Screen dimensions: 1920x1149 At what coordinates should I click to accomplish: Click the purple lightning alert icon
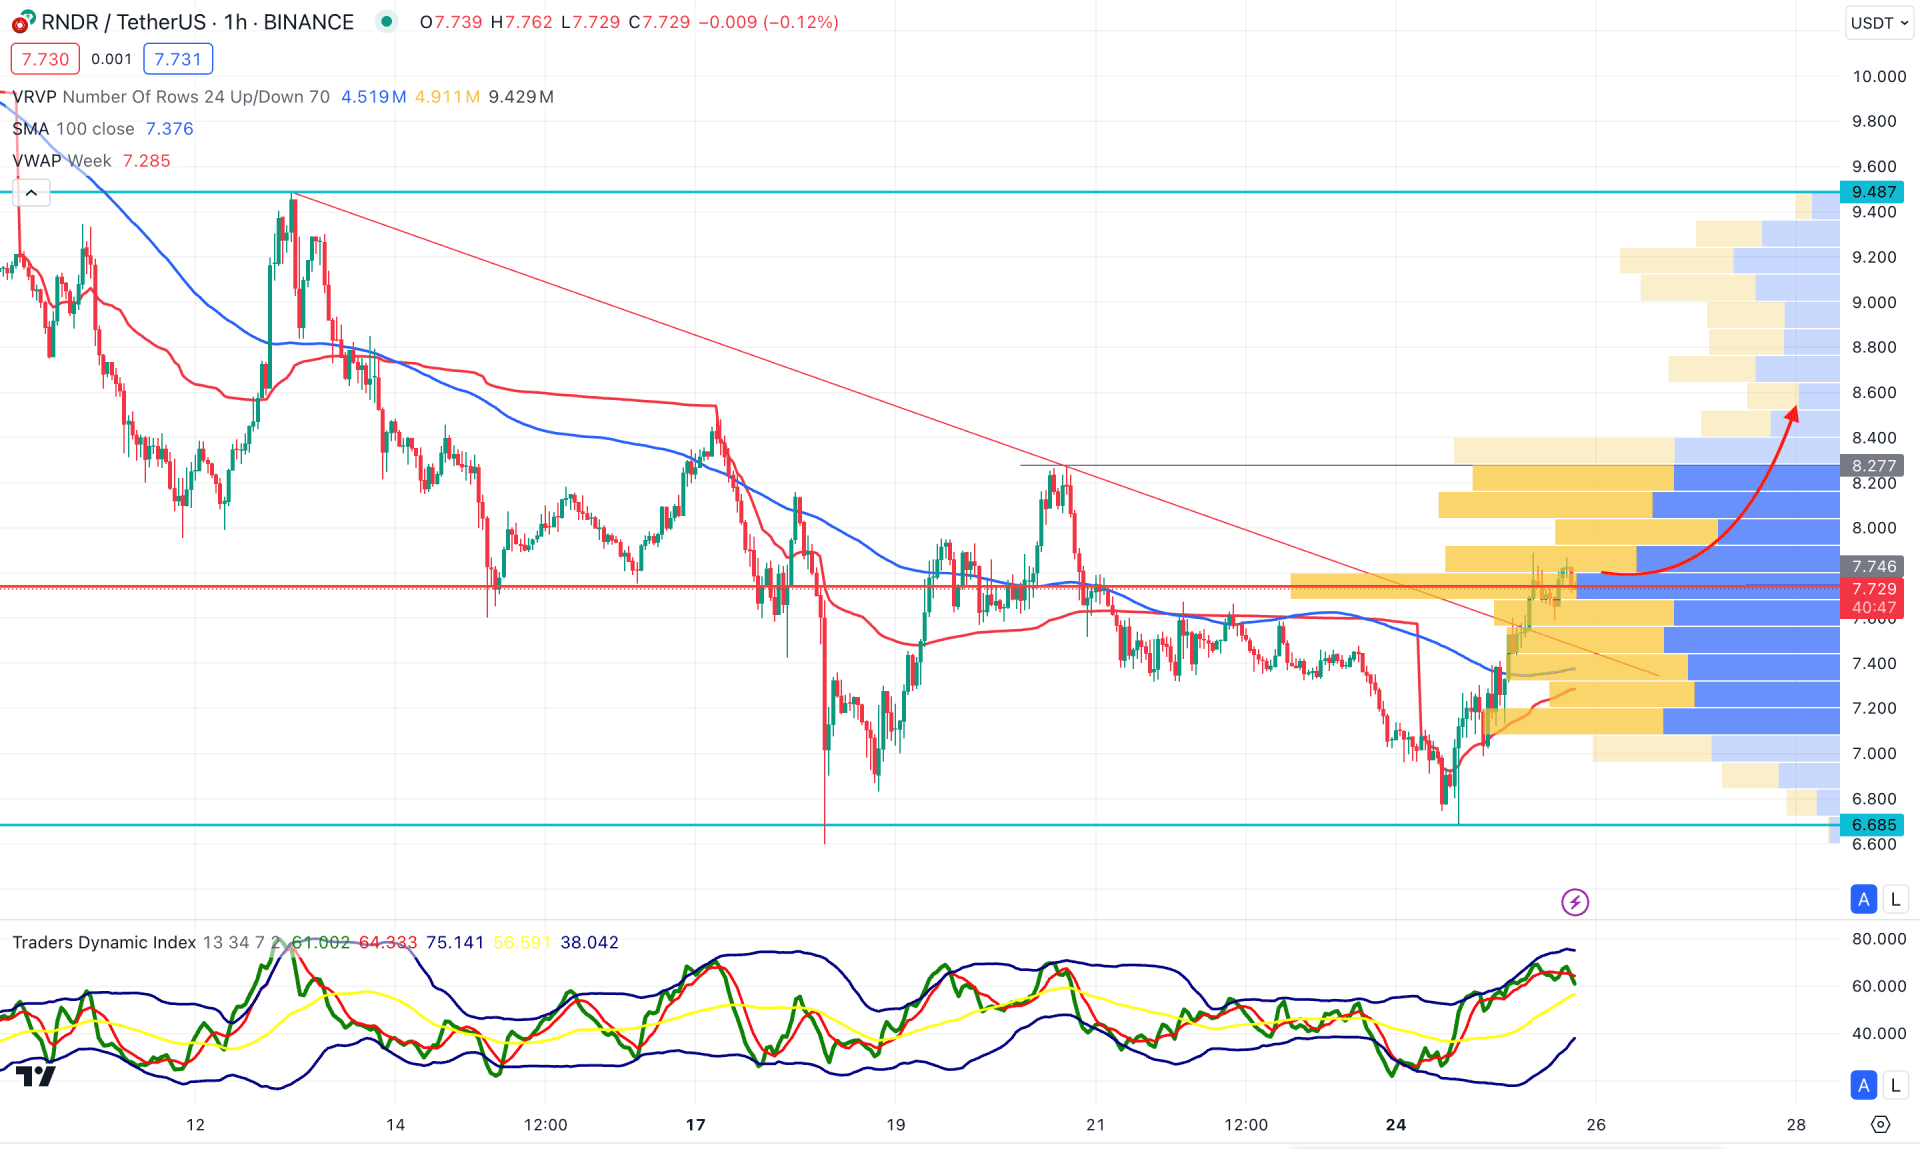coord(1575,902)
